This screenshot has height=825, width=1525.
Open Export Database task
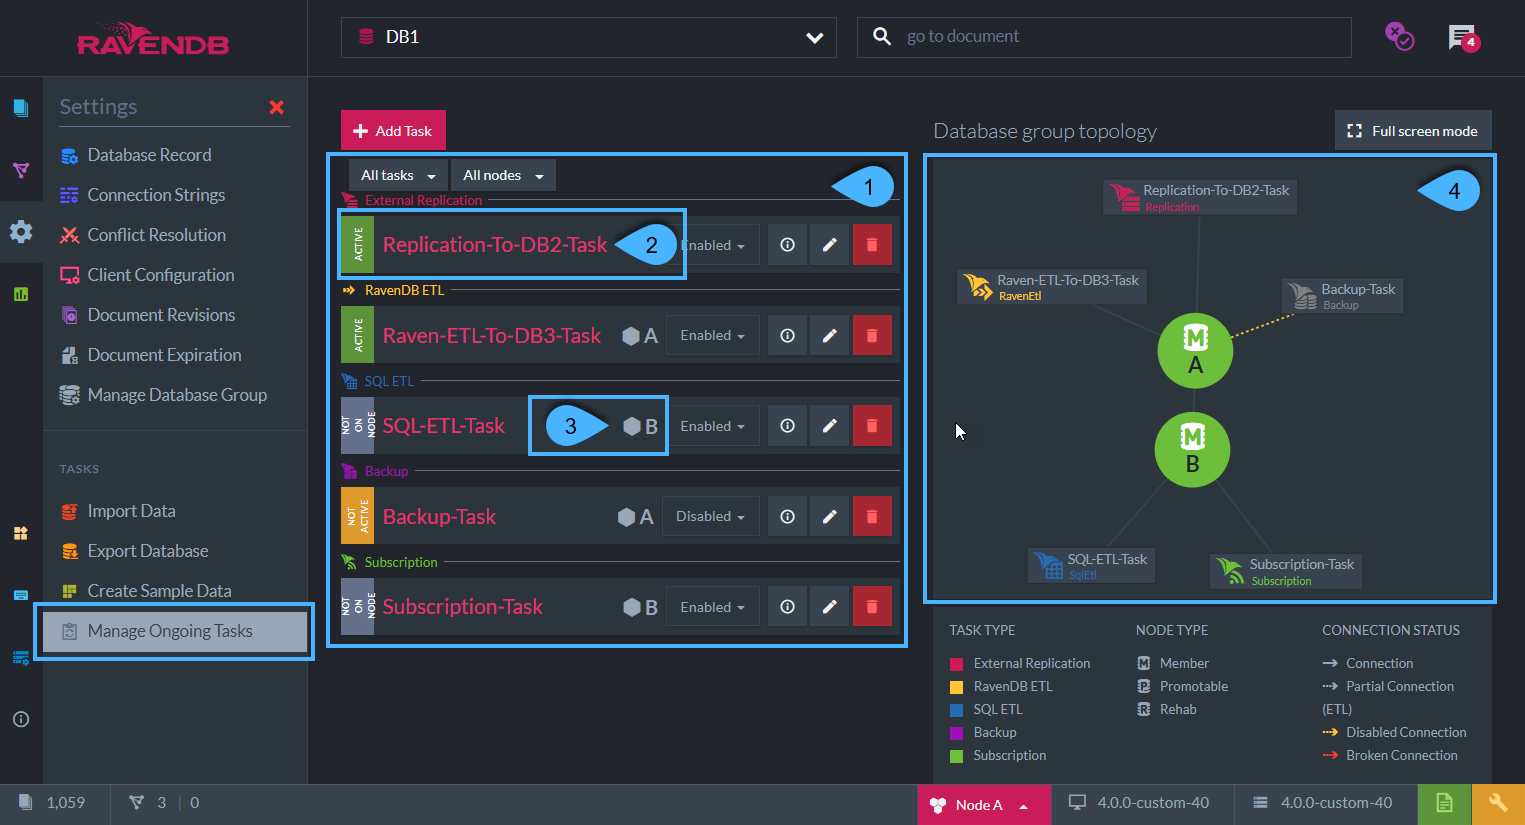pyautogui.click(x=148, y=551)
